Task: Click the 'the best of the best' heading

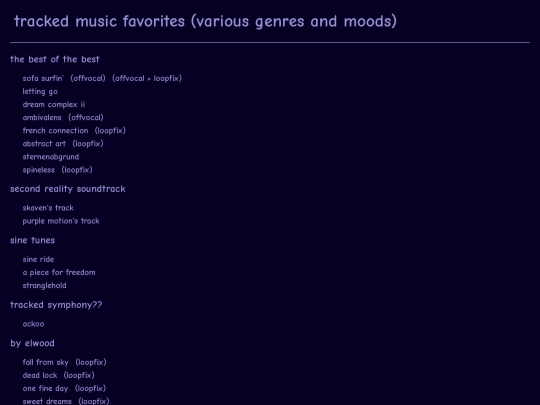Action: click(x=55, y=59)
